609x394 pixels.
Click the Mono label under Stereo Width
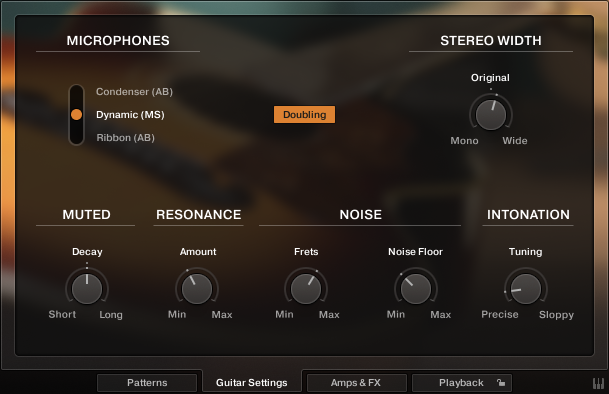[x=465, y=141]
